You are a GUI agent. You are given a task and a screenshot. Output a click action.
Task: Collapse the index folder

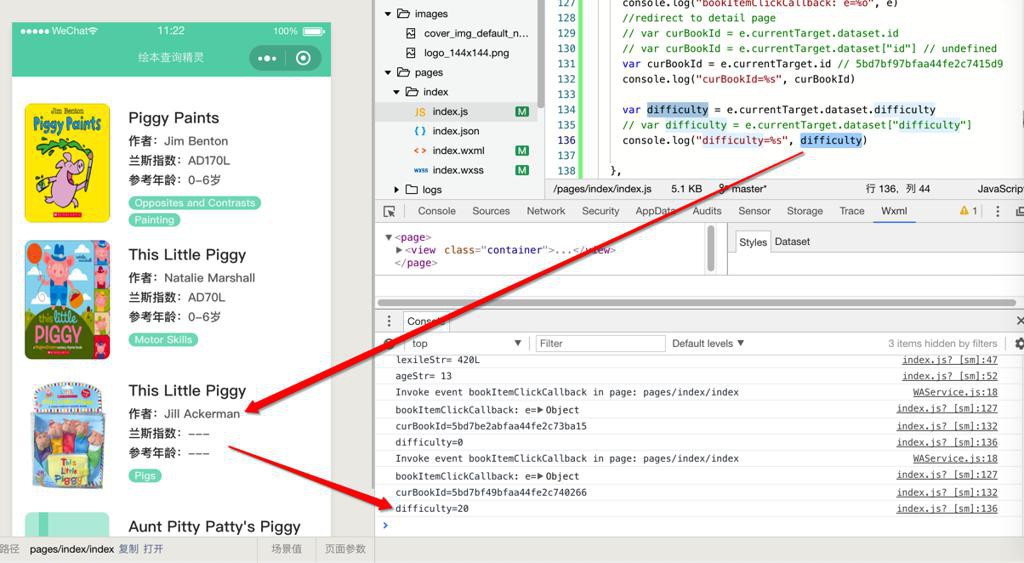pyautogui.click(x=396, y=92)
